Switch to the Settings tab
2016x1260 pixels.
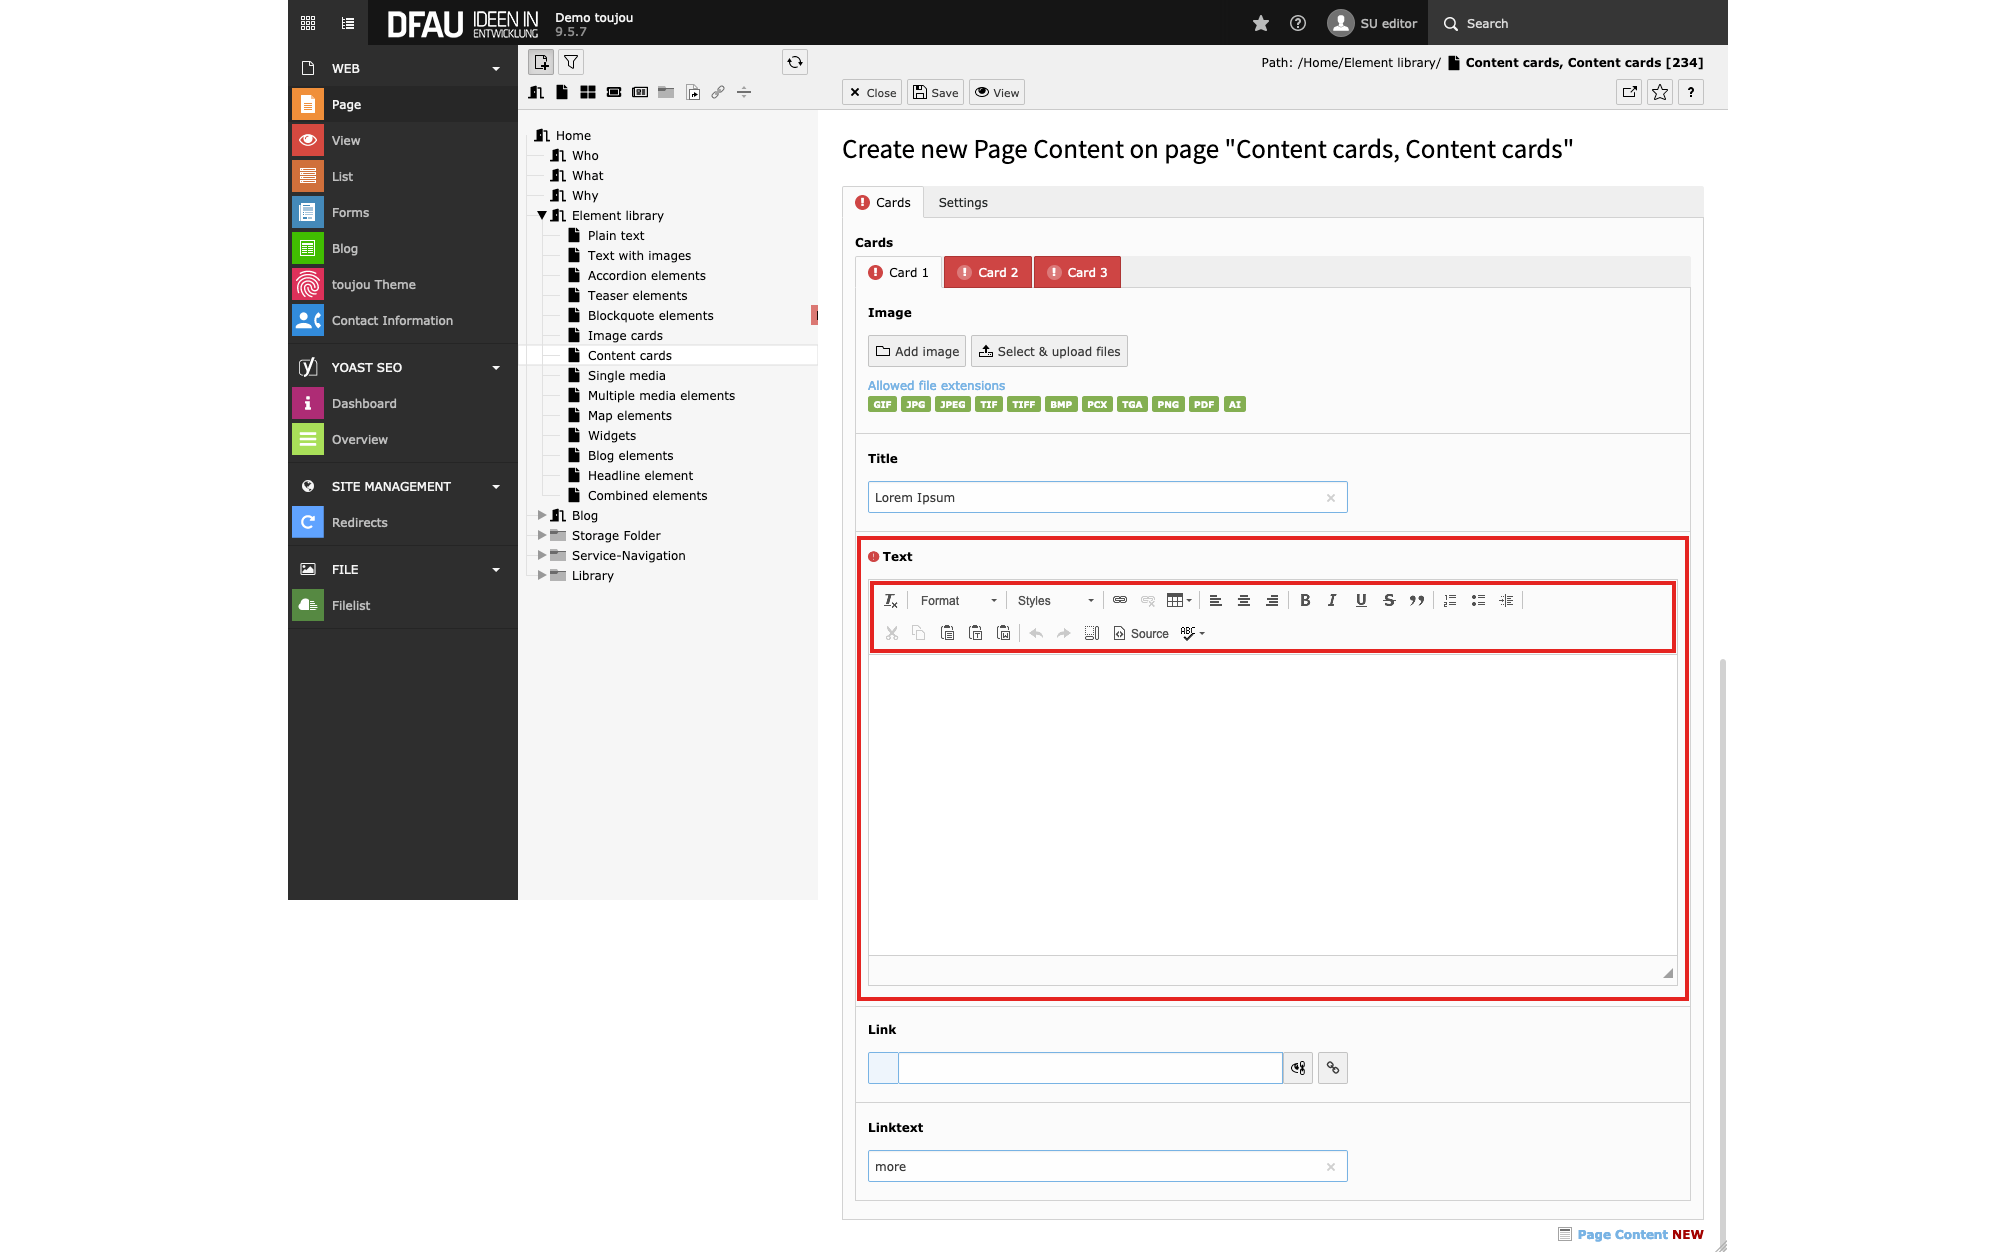coord(963,202)
